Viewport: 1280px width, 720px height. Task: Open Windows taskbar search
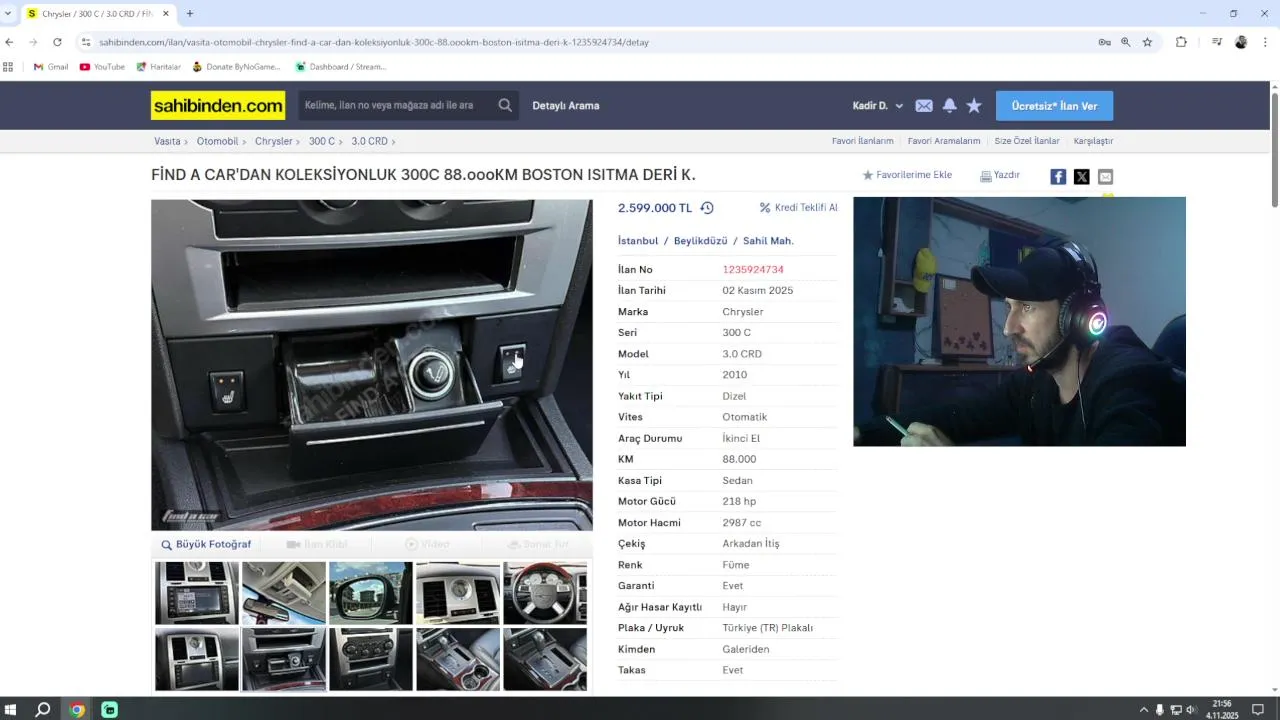[43, 710]
